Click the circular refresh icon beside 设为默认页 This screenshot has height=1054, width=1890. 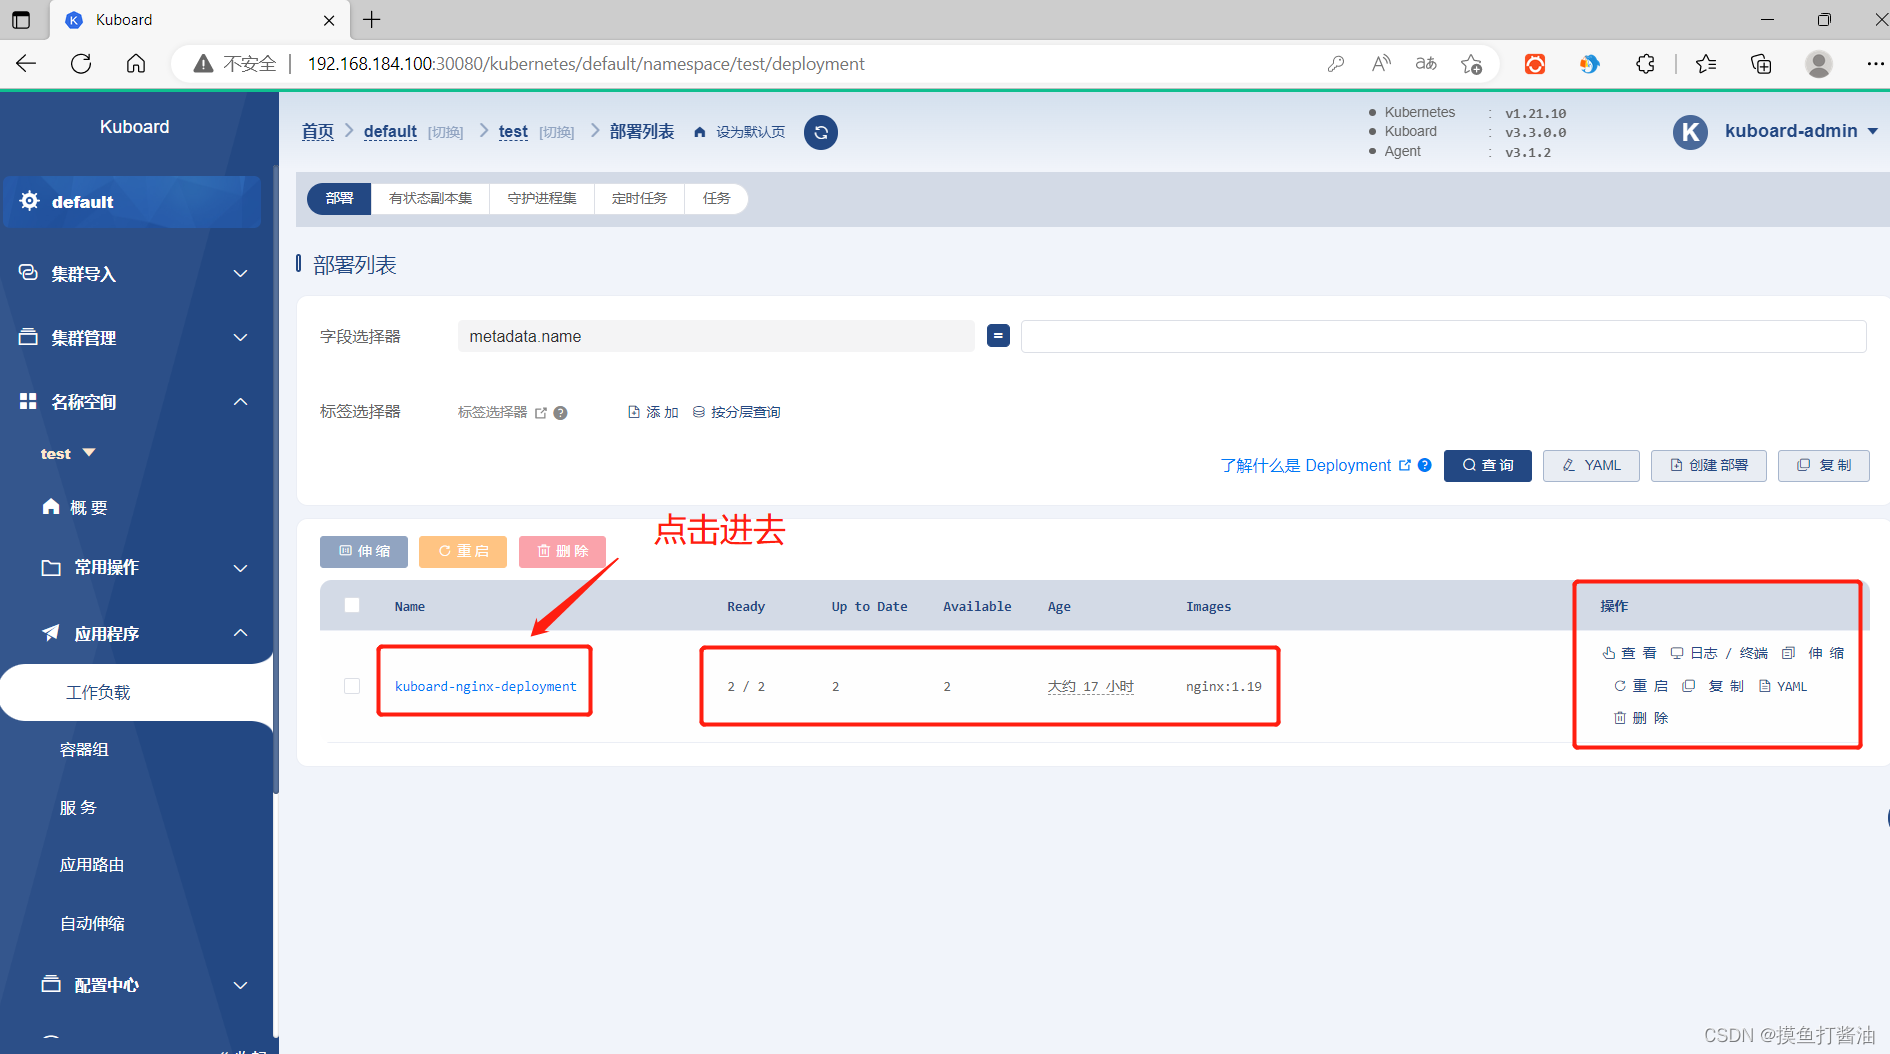(x=821, y=132)
